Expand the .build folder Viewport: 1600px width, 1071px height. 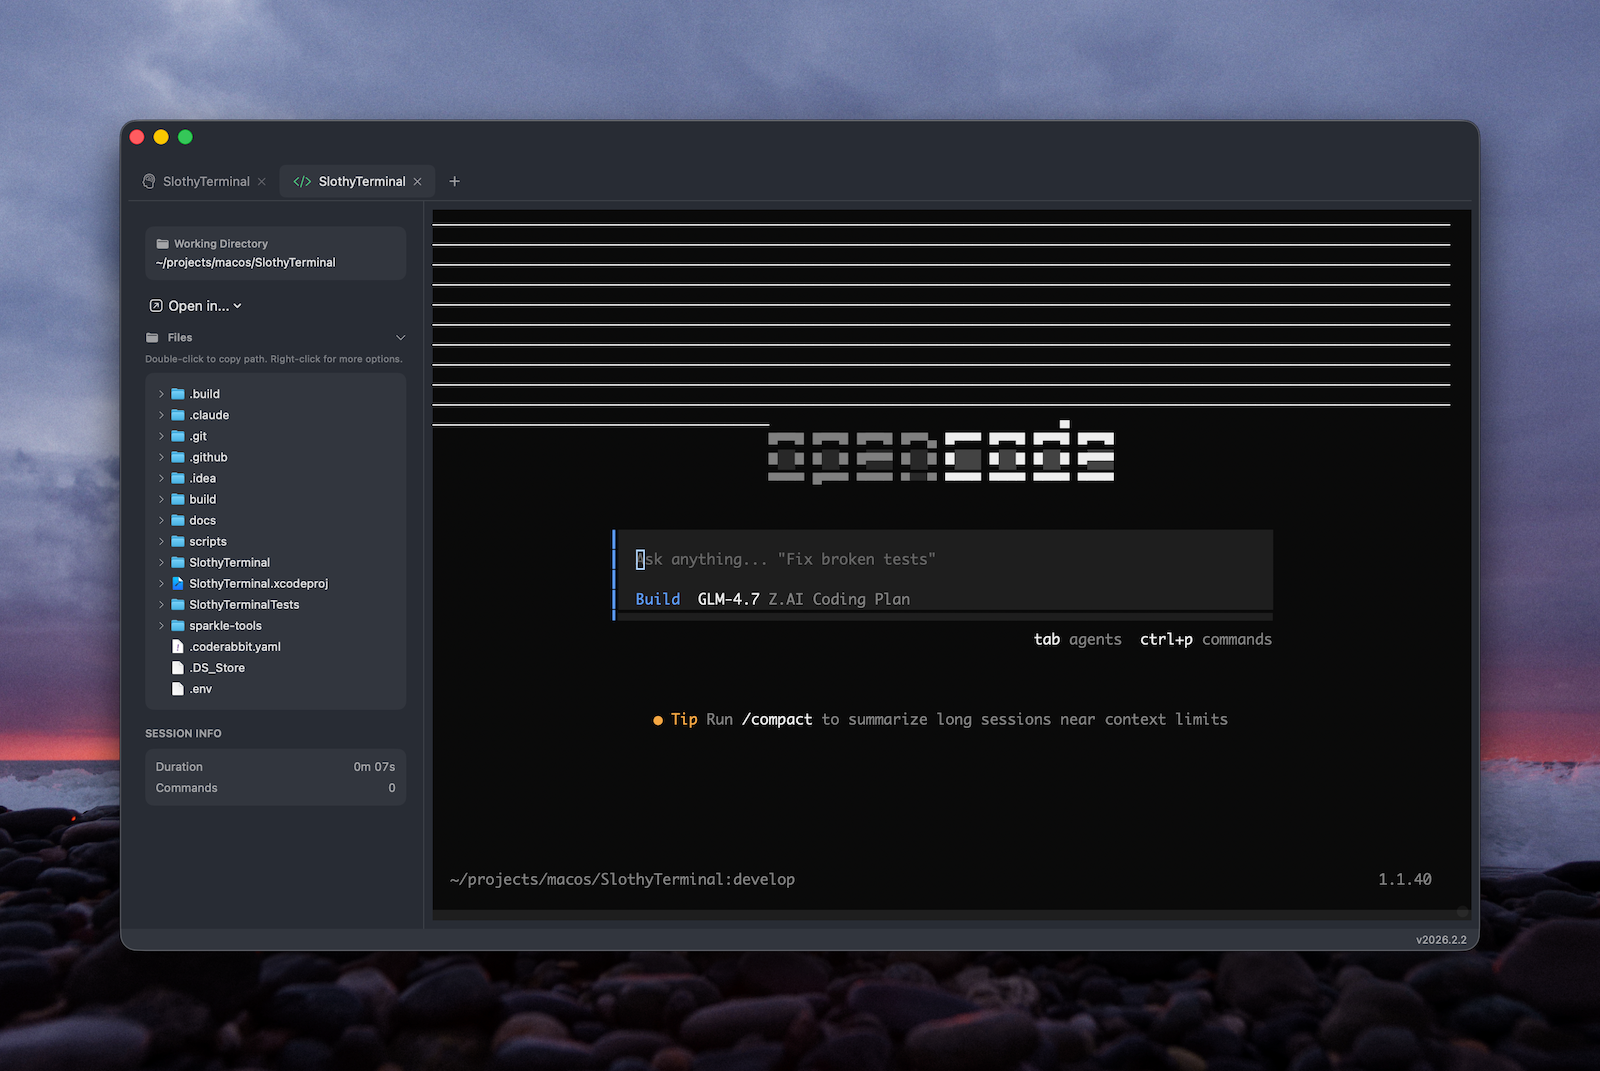[161, 394]
